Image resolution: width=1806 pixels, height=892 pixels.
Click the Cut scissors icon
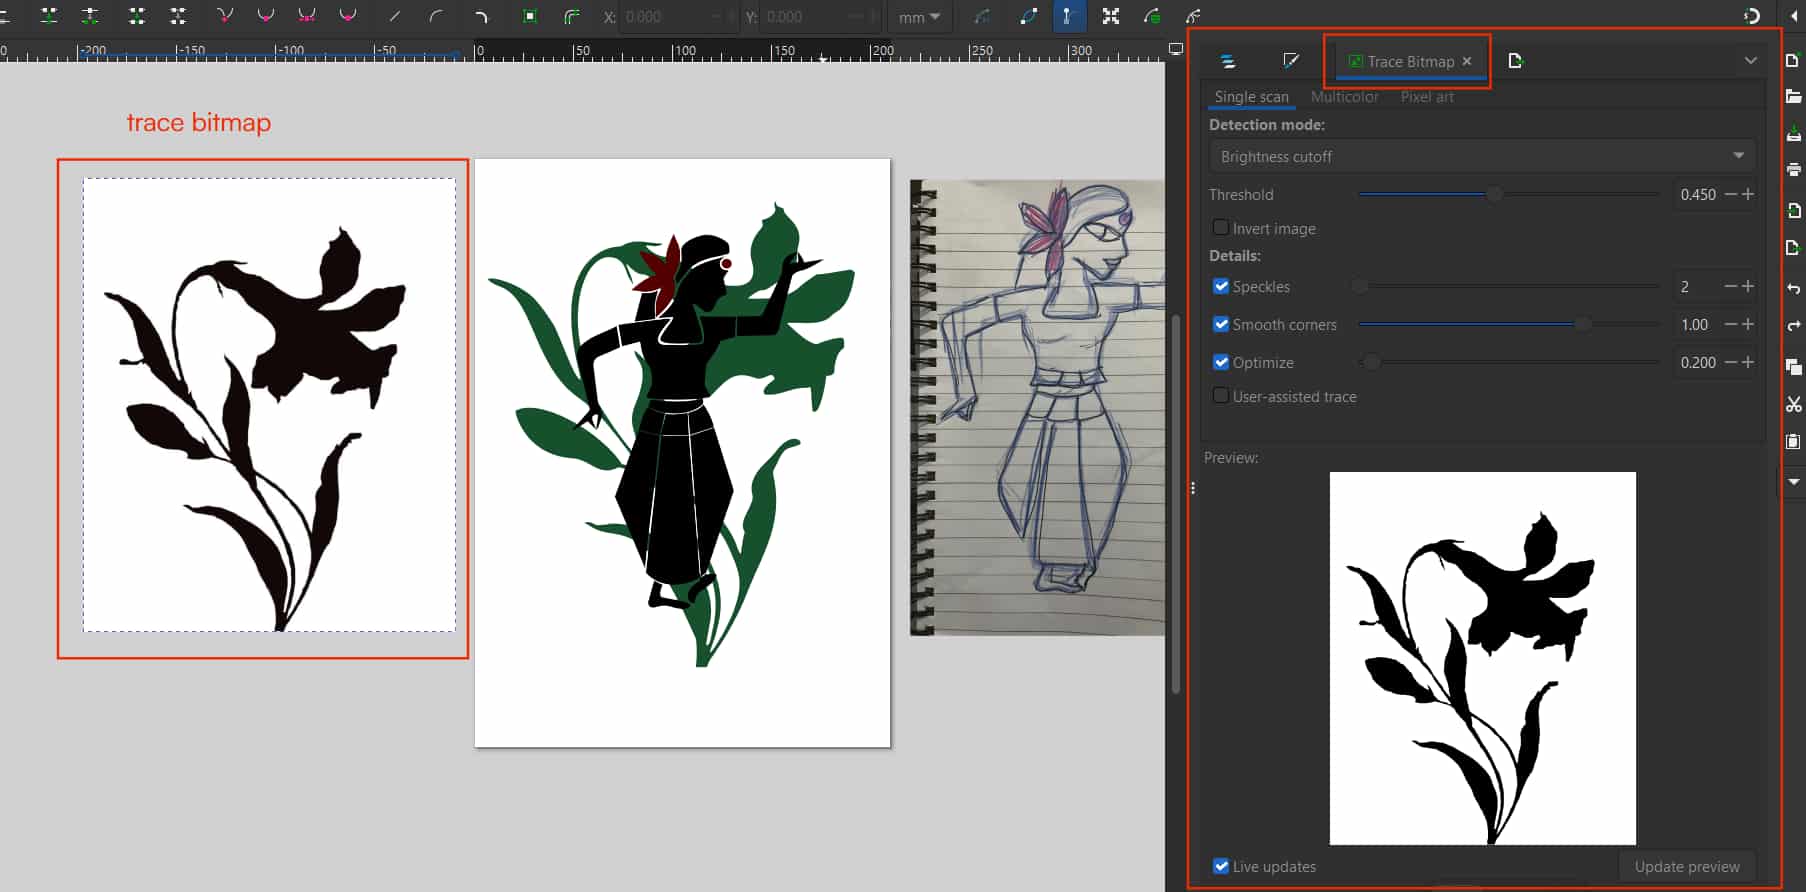point(1793,404)
